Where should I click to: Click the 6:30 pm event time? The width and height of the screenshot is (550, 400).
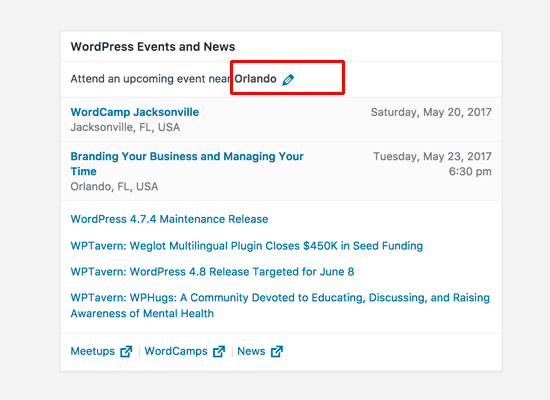[x=470, y=172]
